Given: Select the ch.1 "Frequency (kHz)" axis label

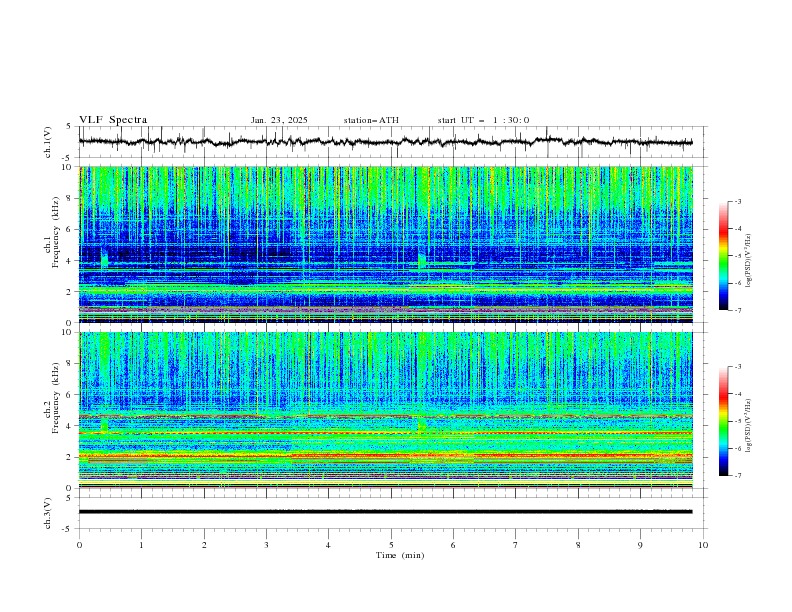Looking at the screenshot, I should [57, 232].
